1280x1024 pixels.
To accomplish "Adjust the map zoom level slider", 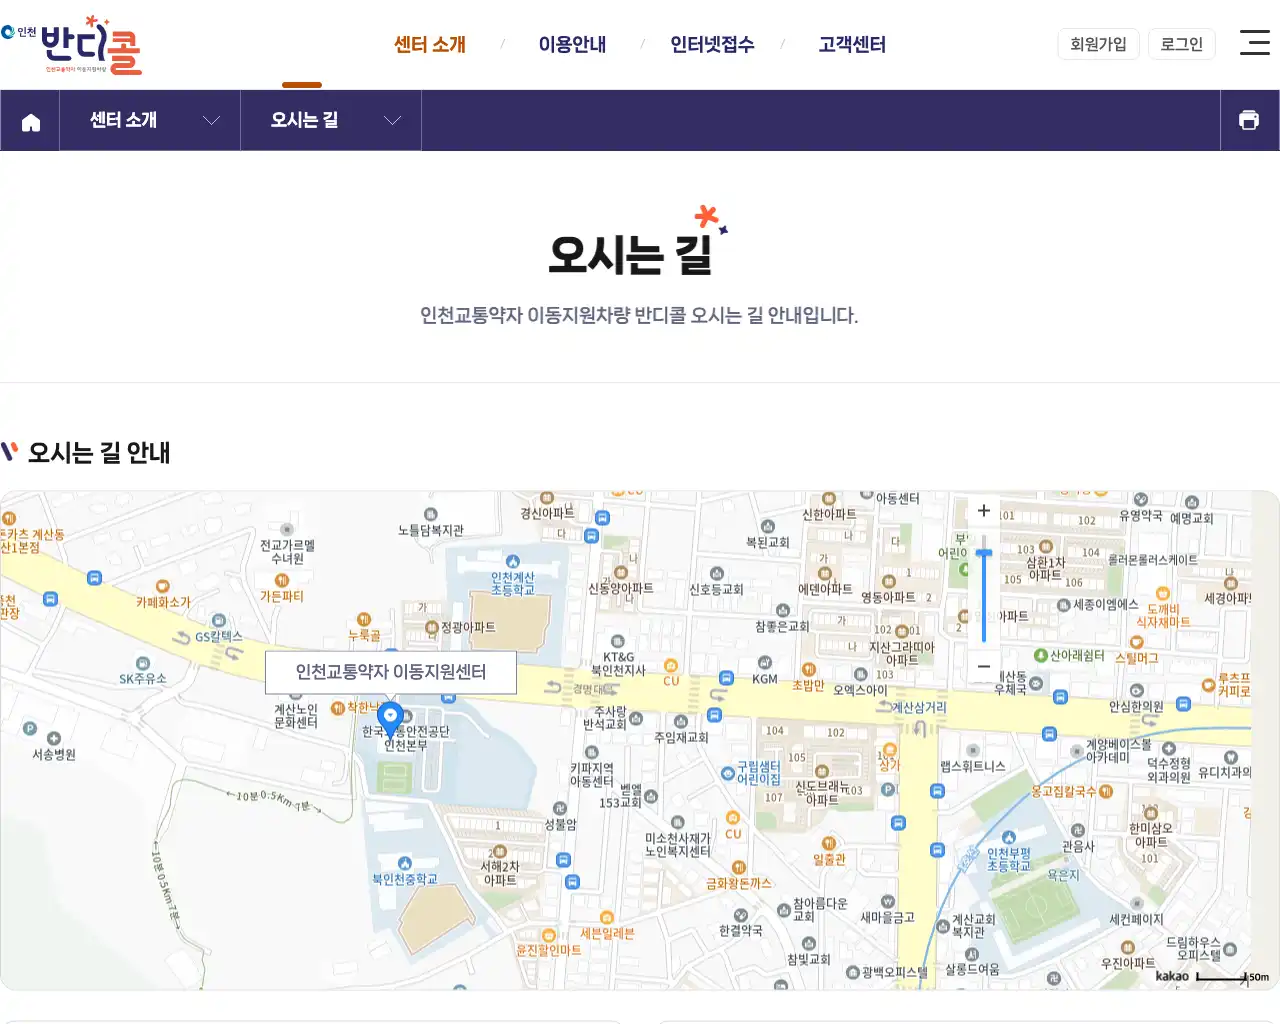I will point(984,552).
